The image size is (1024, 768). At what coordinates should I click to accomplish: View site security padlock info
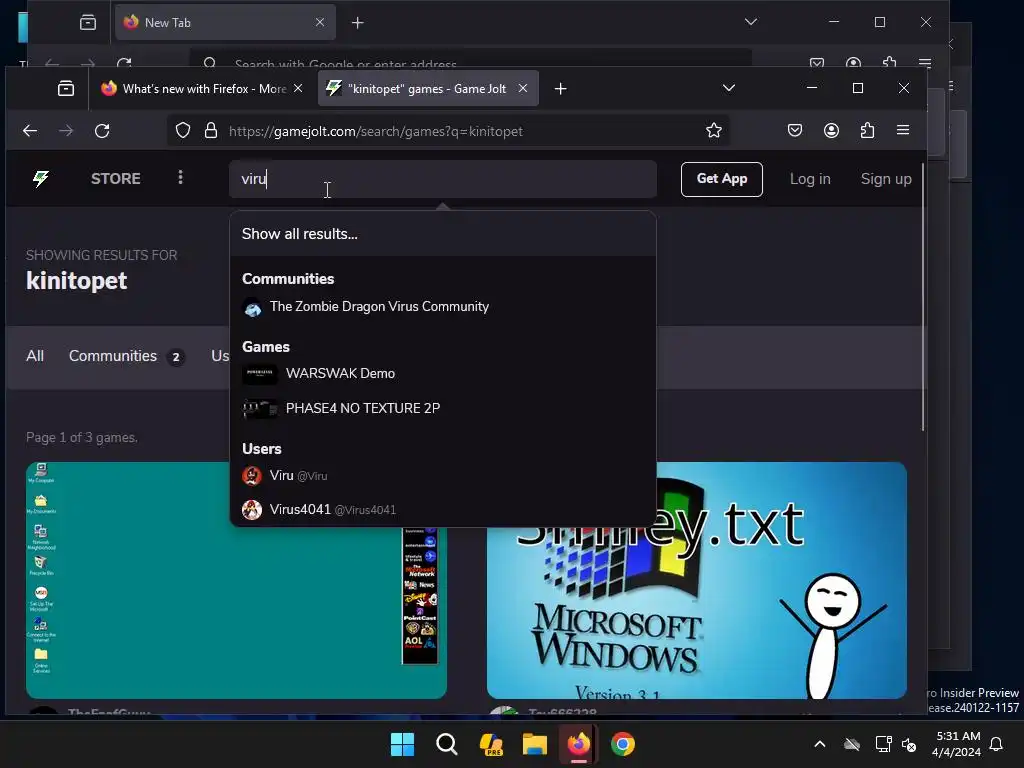tap(211, 131)
